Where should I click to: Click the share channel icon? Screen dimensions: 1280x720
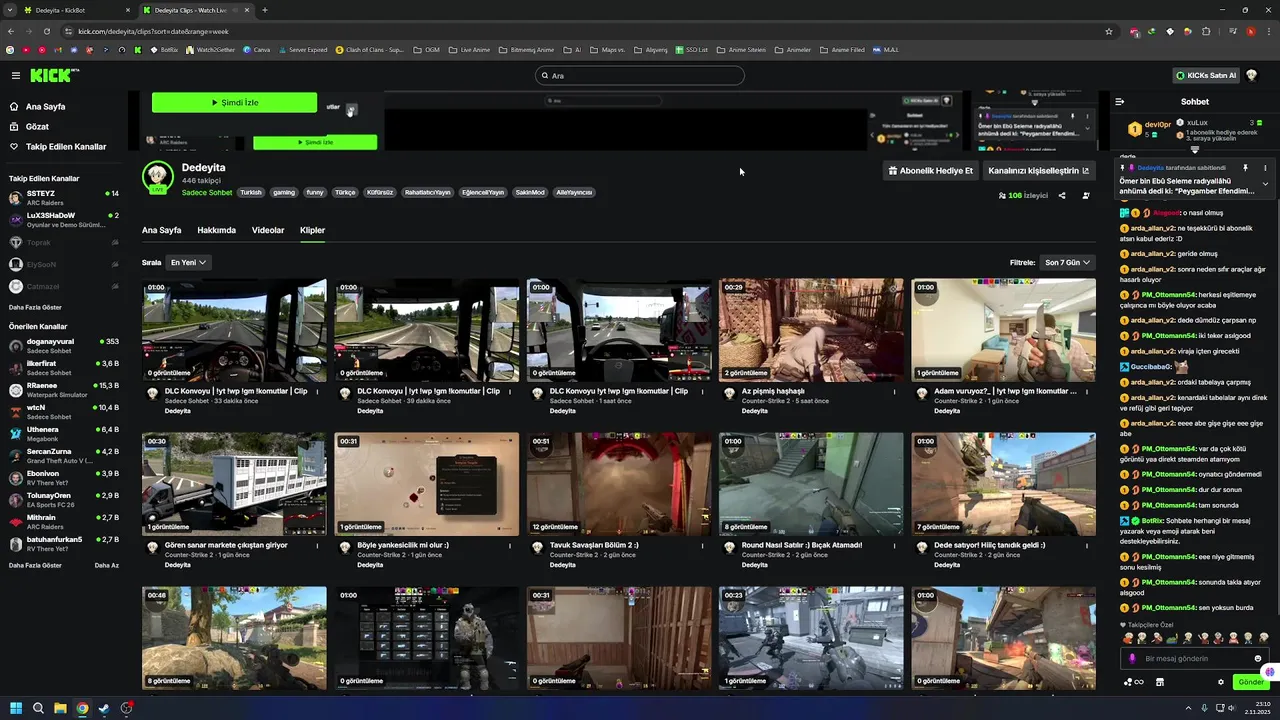[1062, 196]
